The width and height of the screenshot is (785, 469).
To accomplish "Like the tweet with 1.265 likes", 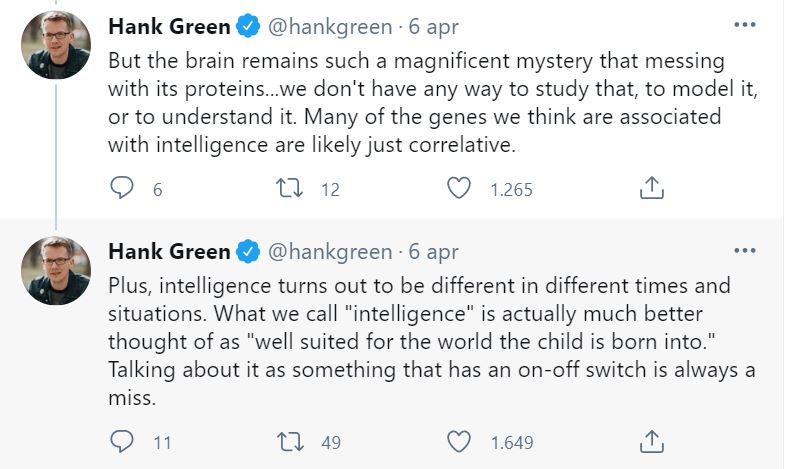I will coord(459,187).
